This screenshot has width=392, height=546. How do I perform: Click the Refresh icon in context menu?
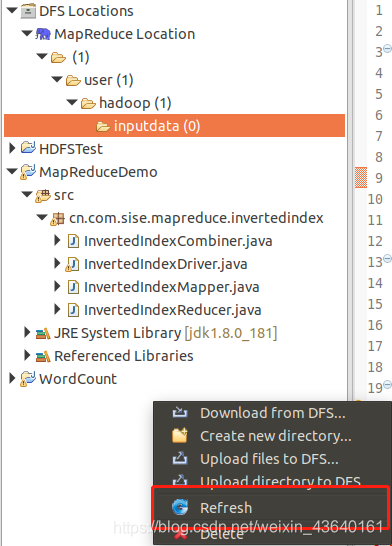tap(180, 507)
